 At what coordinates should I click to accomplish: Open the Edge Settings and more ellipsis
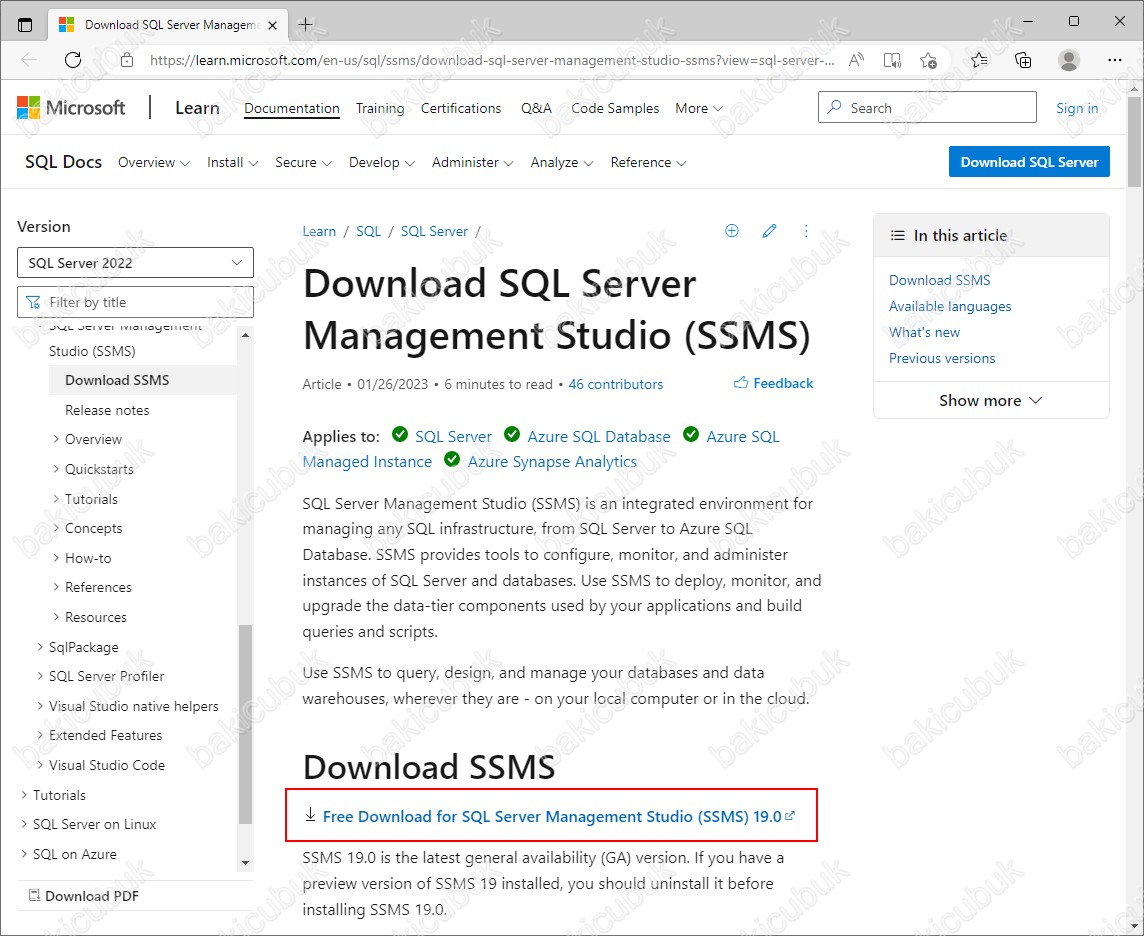[1114, 60]
